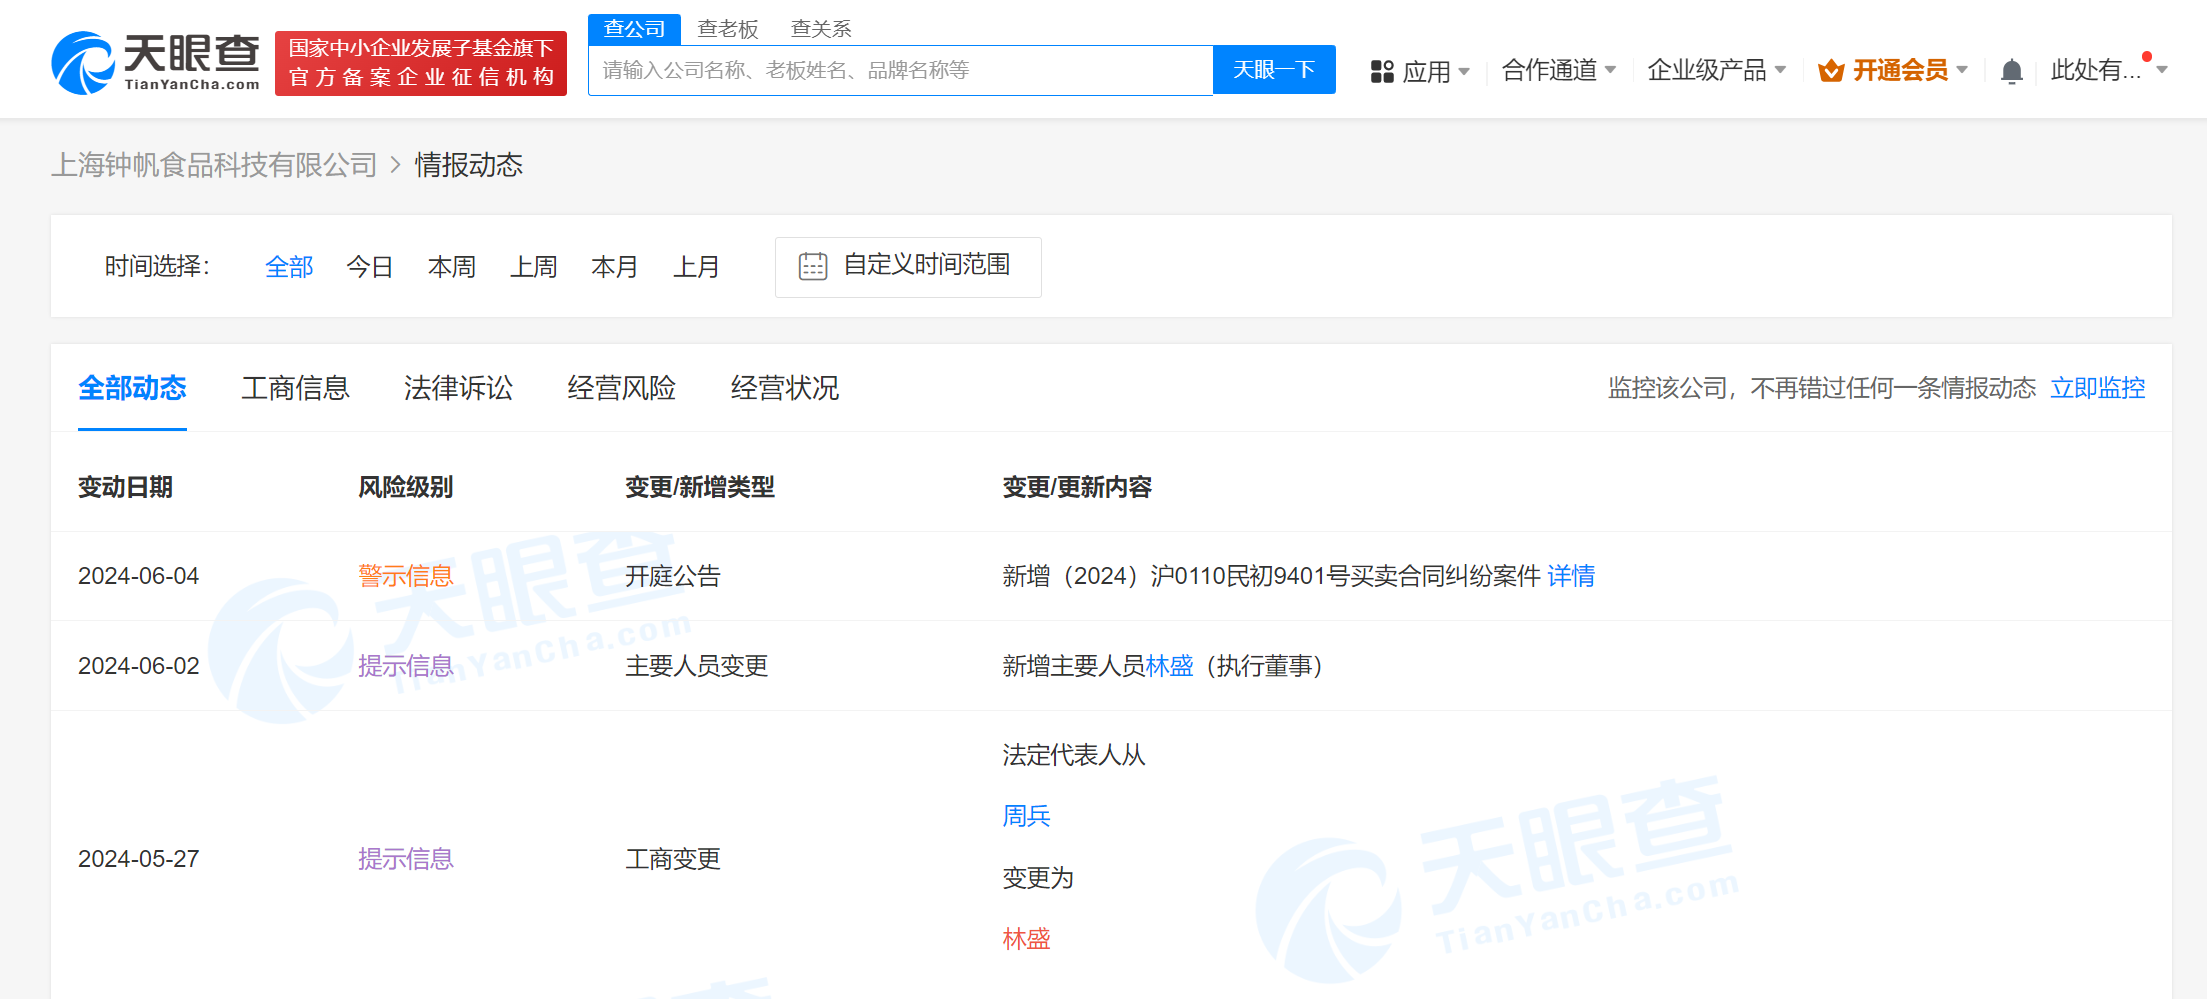Switch to the 法律诉讼 tab
The image size is (2207, 999).
457,389
